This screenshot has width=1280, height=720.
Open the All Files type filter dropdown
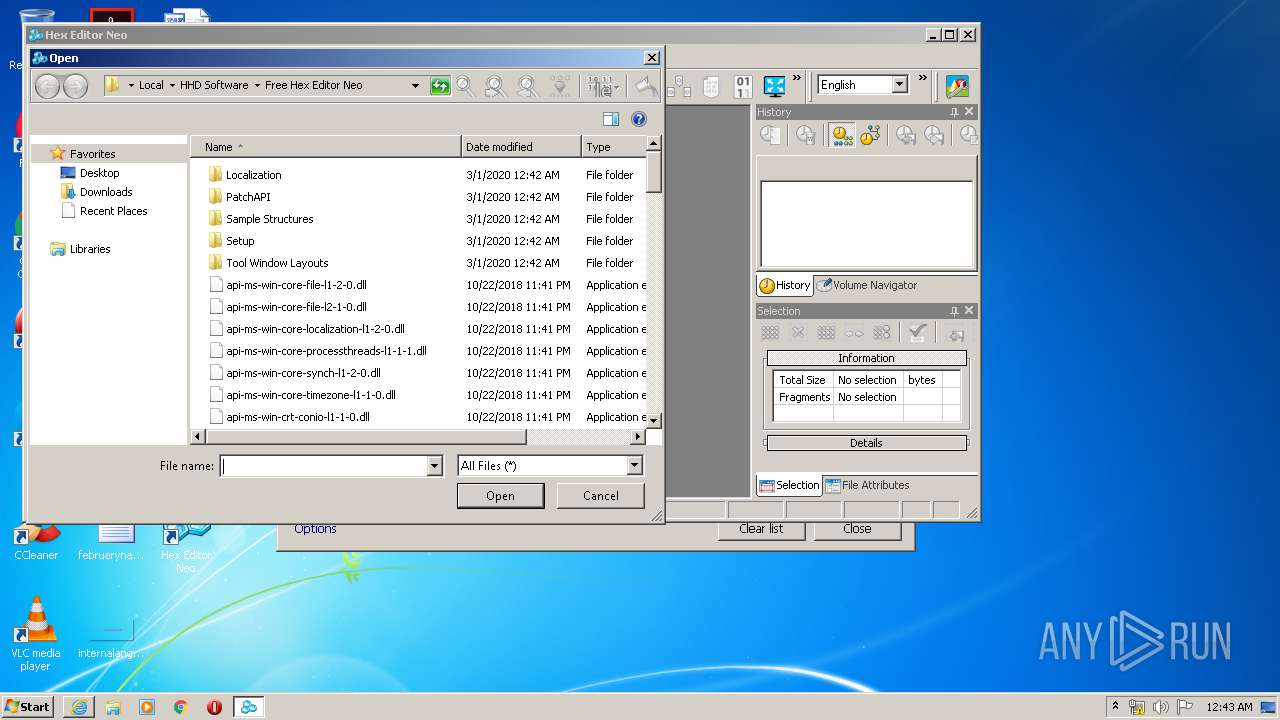pyautogui.click(x=634, y=466)
